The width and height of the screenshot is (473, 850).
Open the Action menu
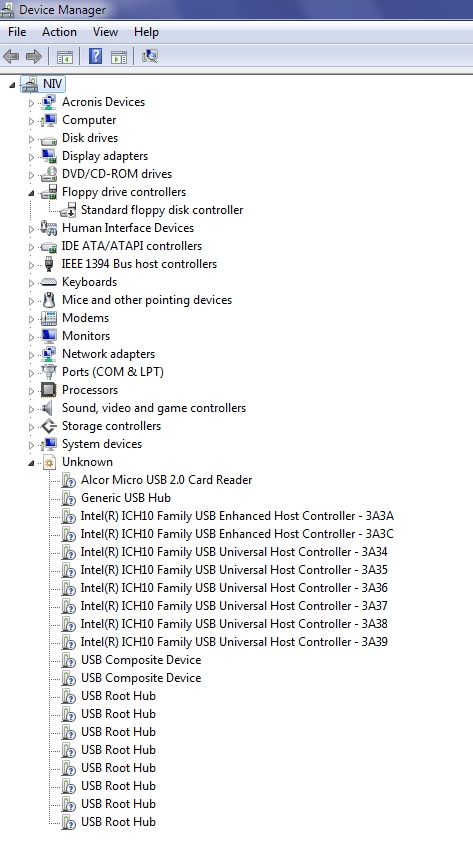59,32
